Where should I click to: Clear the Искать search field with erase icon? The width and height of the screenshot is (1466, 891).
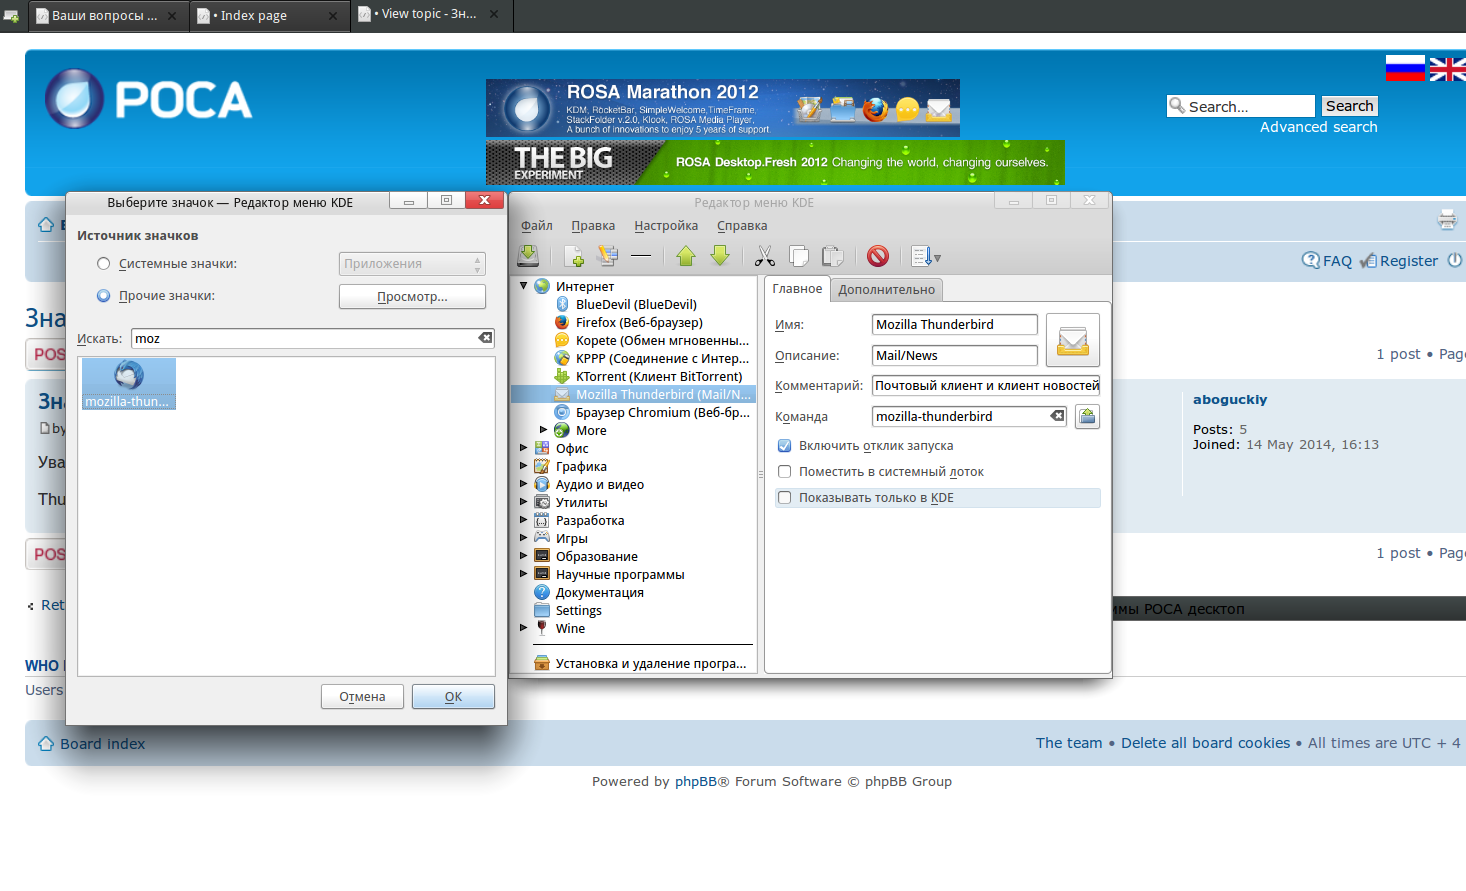[485, 338]
